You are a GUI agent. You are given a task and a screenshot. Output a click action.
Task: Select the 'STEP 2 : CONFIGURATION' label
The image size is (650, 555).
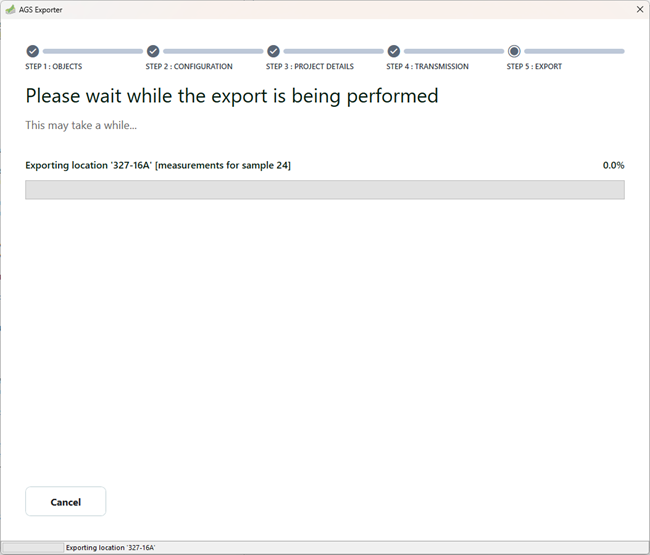(189, 67)
